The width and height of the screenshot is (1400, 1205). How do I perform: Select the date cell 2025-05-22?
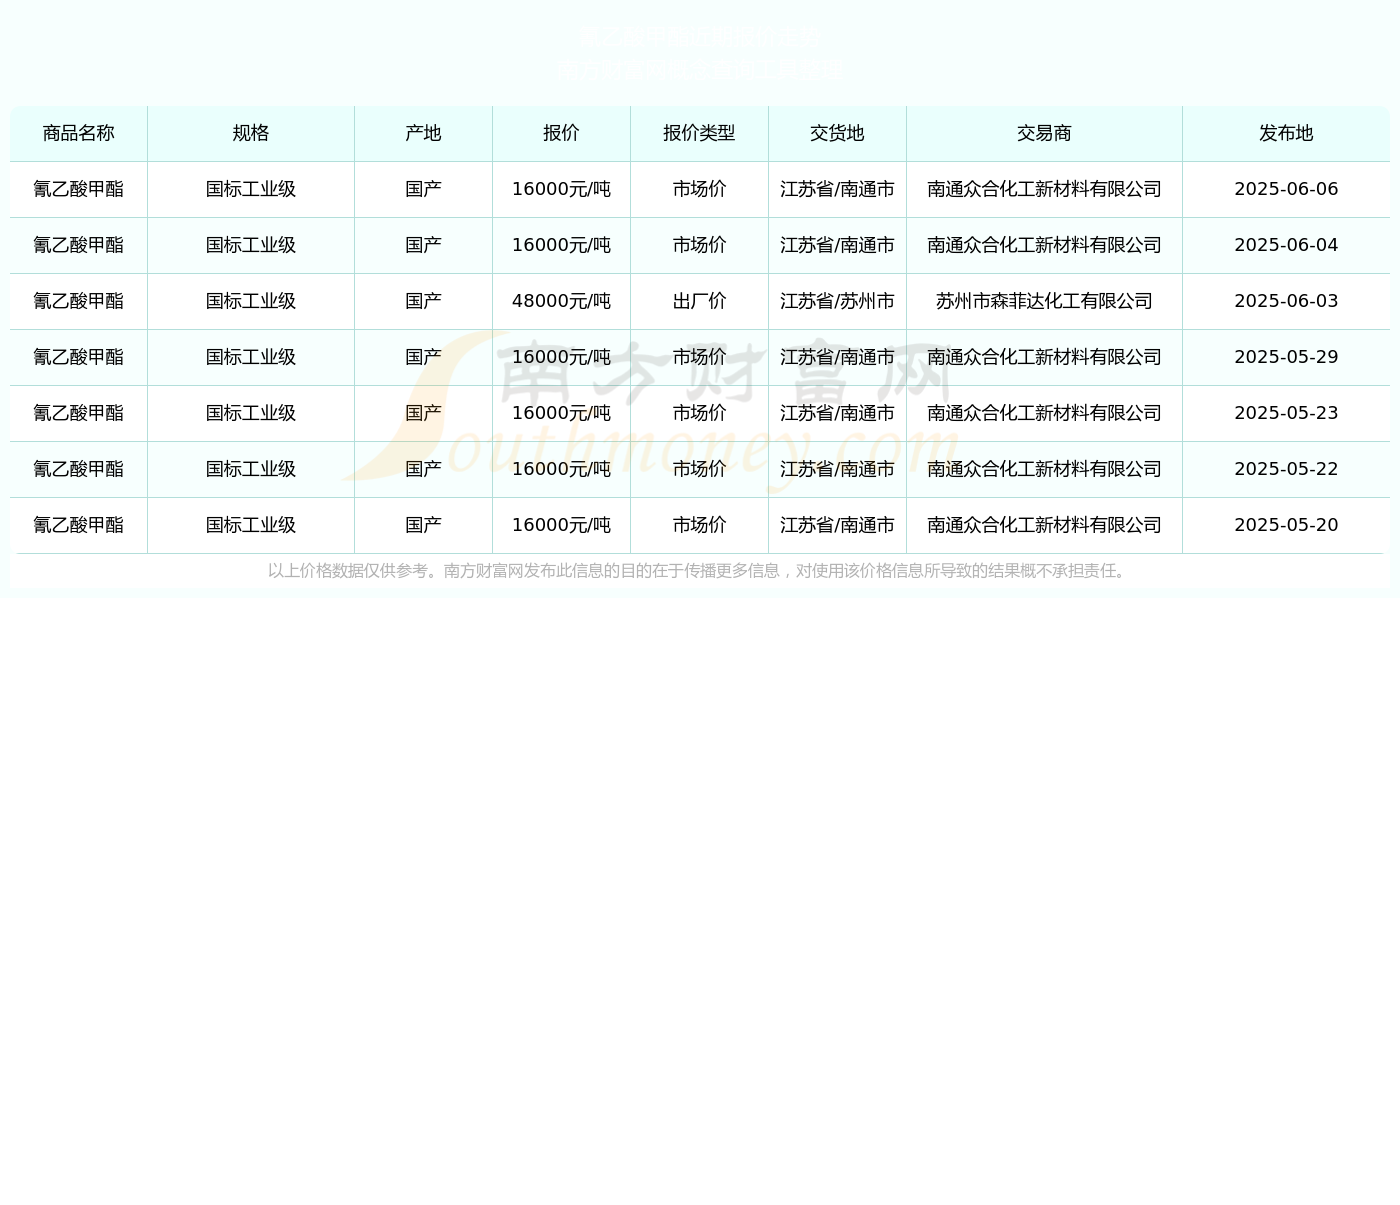coord(1286,469)
